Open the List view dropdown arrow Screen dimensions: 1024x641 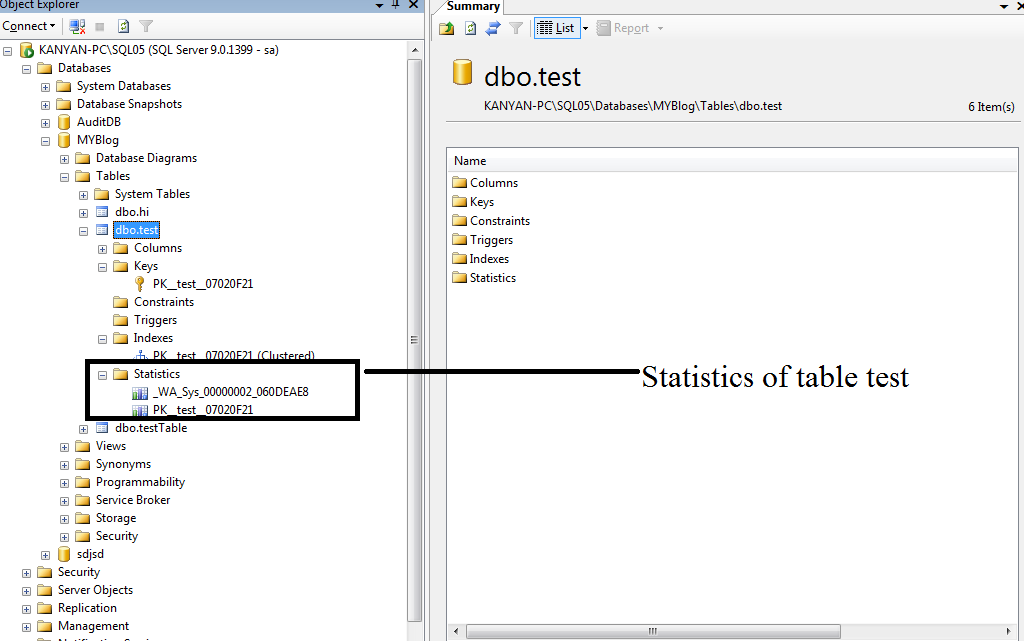coord(585,29)
